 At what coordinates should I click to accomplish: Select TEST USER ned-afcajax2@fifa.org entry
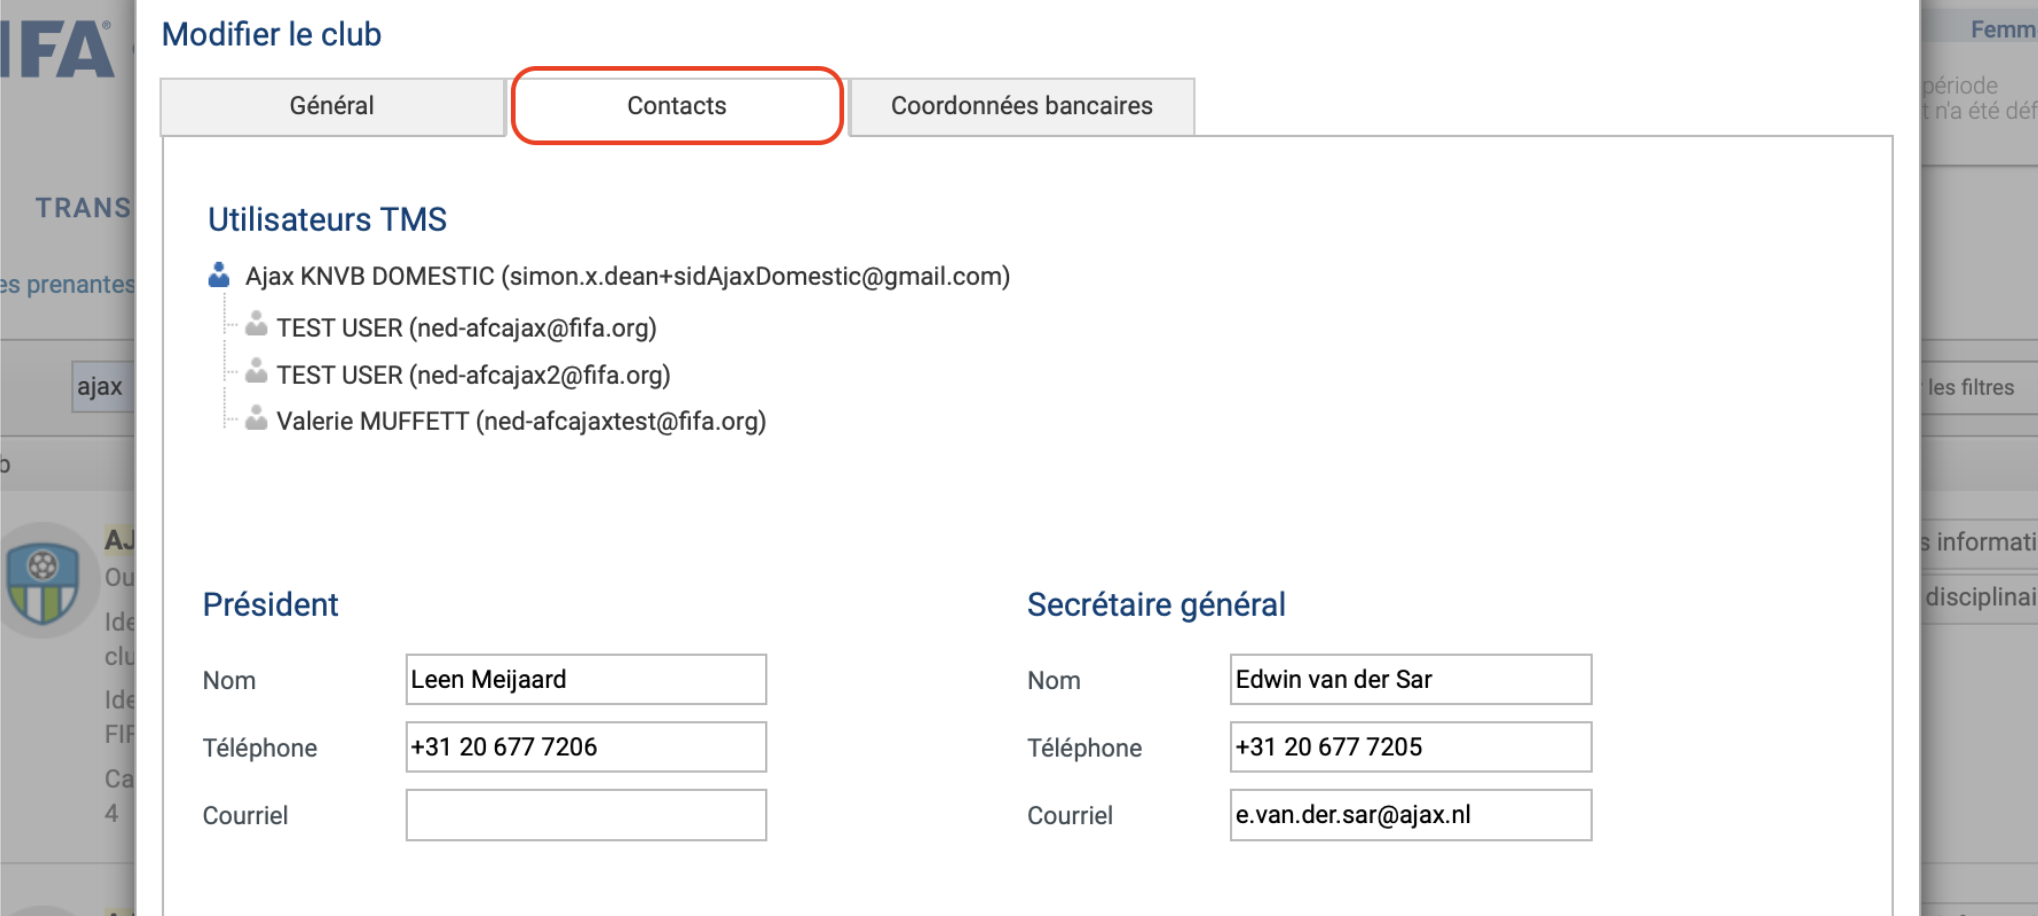[x=473, y=375]
